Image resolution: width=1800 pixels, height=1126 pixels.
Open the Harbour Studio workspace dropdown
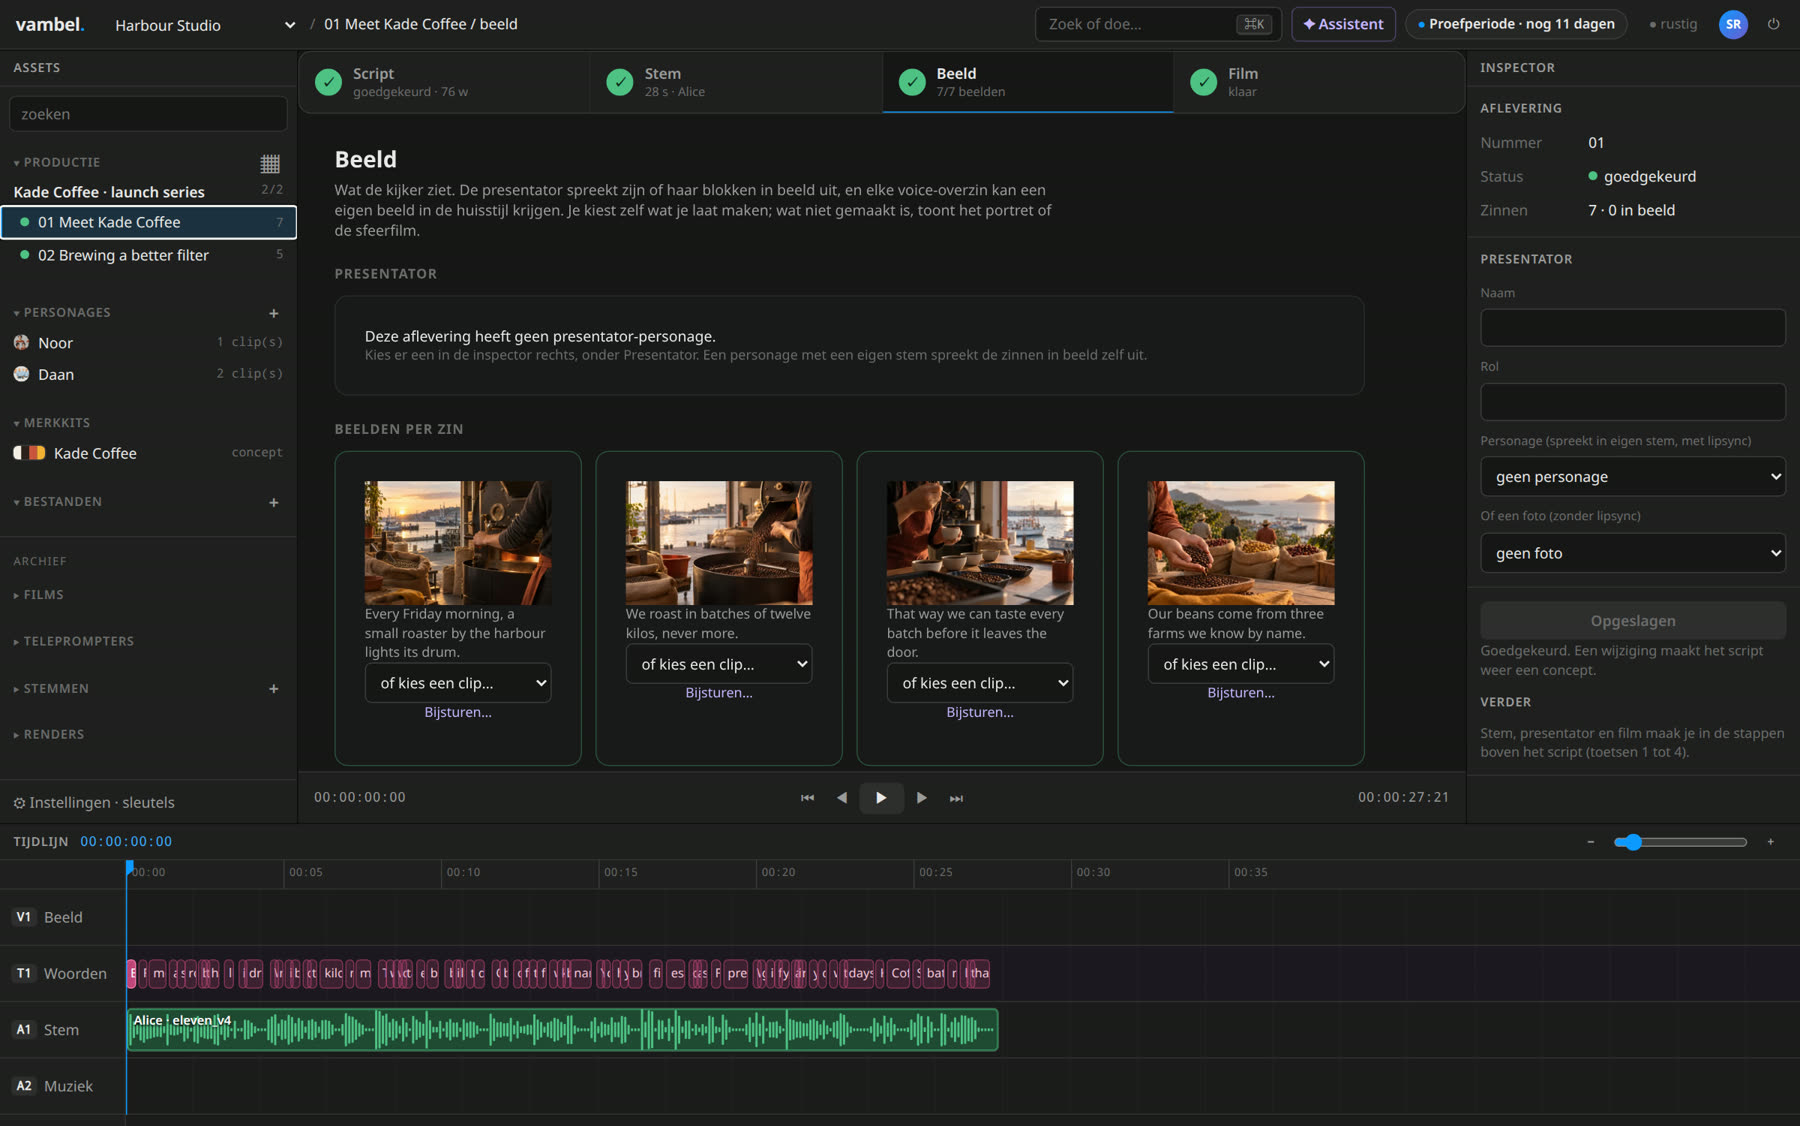tap(205, 25)
